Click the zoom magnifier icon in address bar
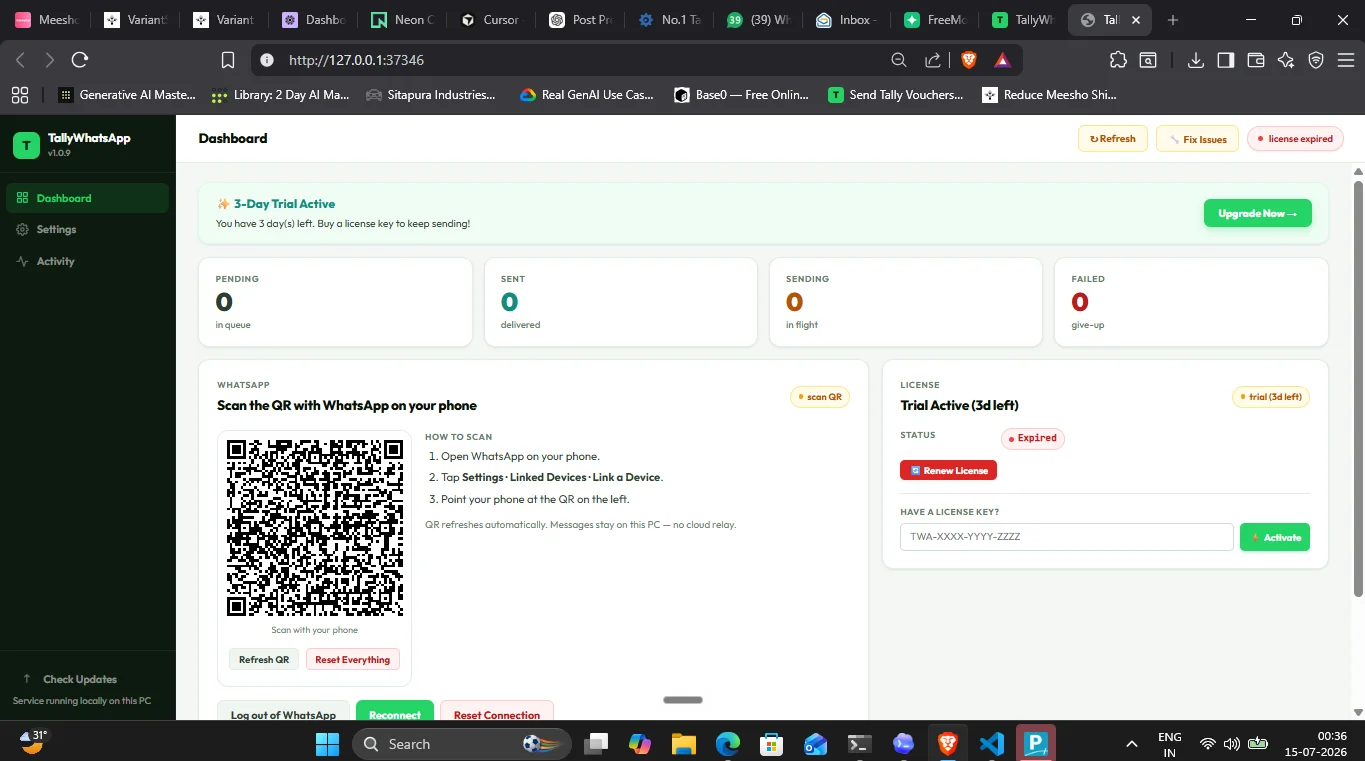 pyautogui.click(x=899, y=60)
